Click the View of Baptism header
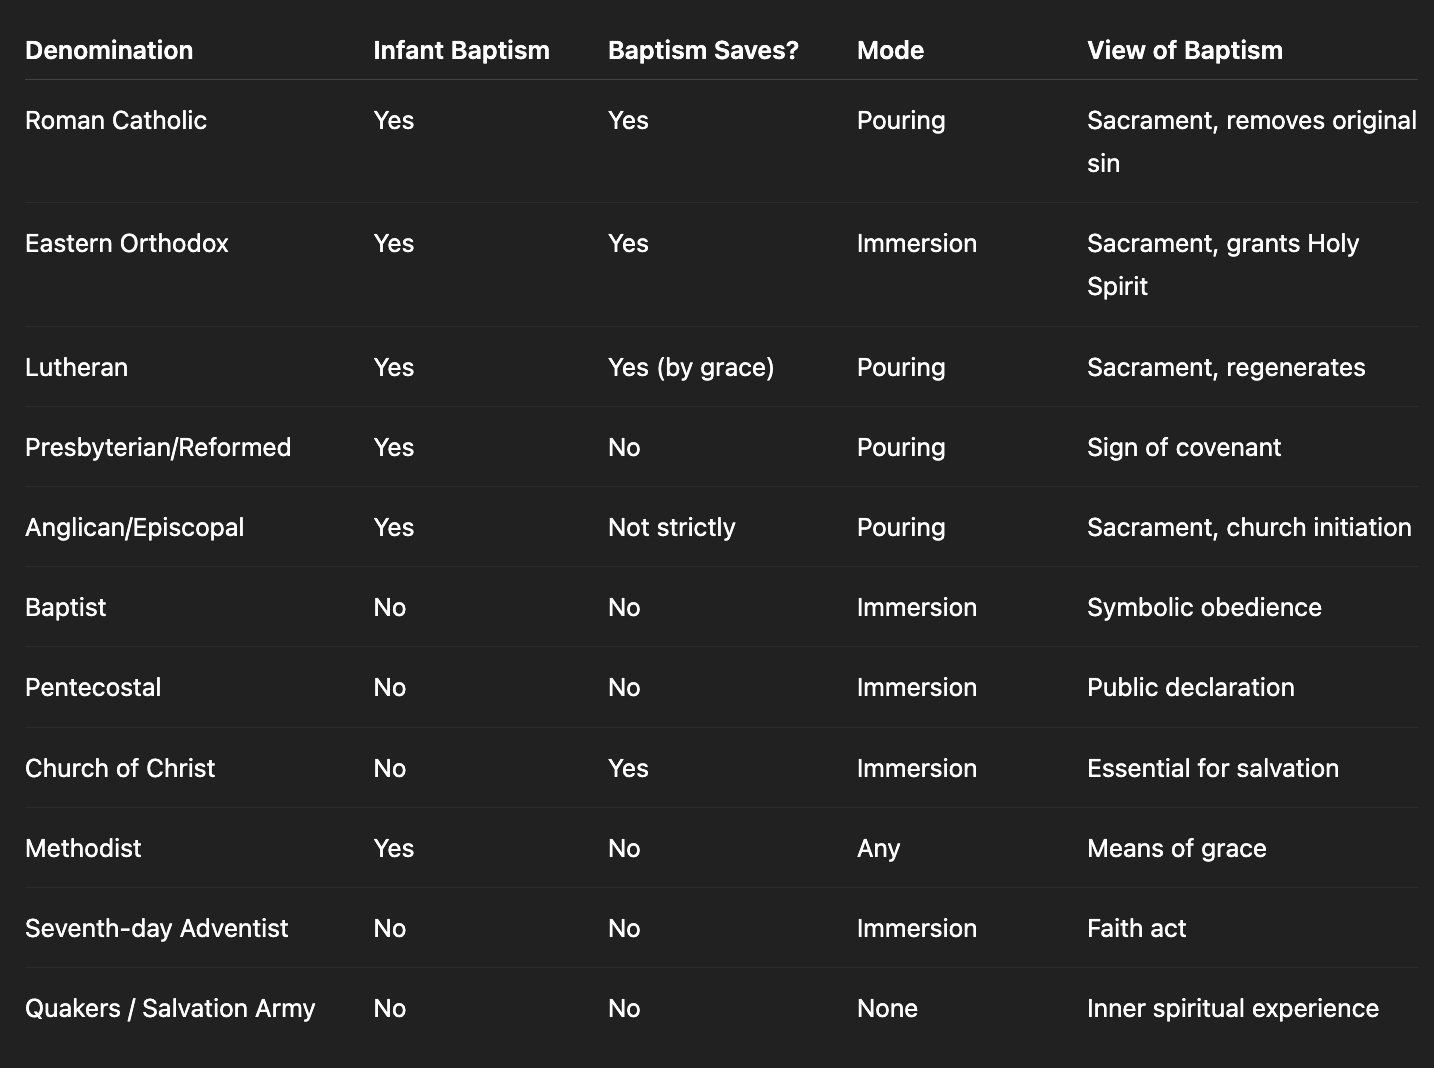The height and width of the screenshot is (1068, 1434). pos(1184,50)
